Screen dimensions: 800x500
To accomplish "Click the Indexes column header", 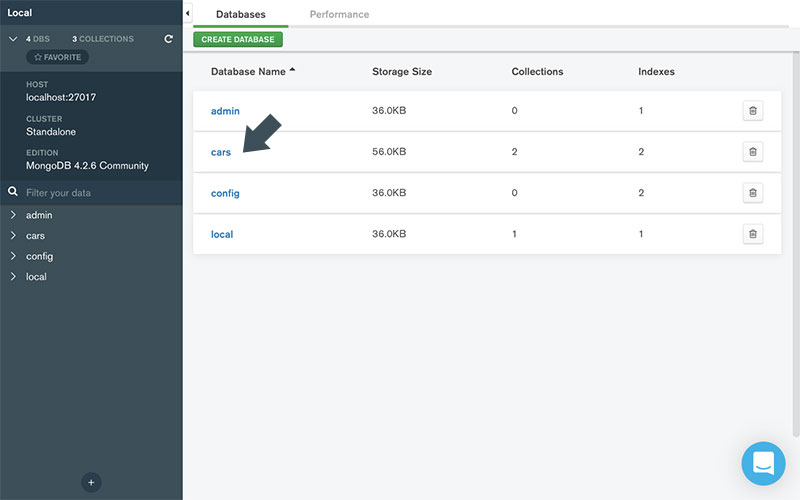I will (x=656, y=71).
